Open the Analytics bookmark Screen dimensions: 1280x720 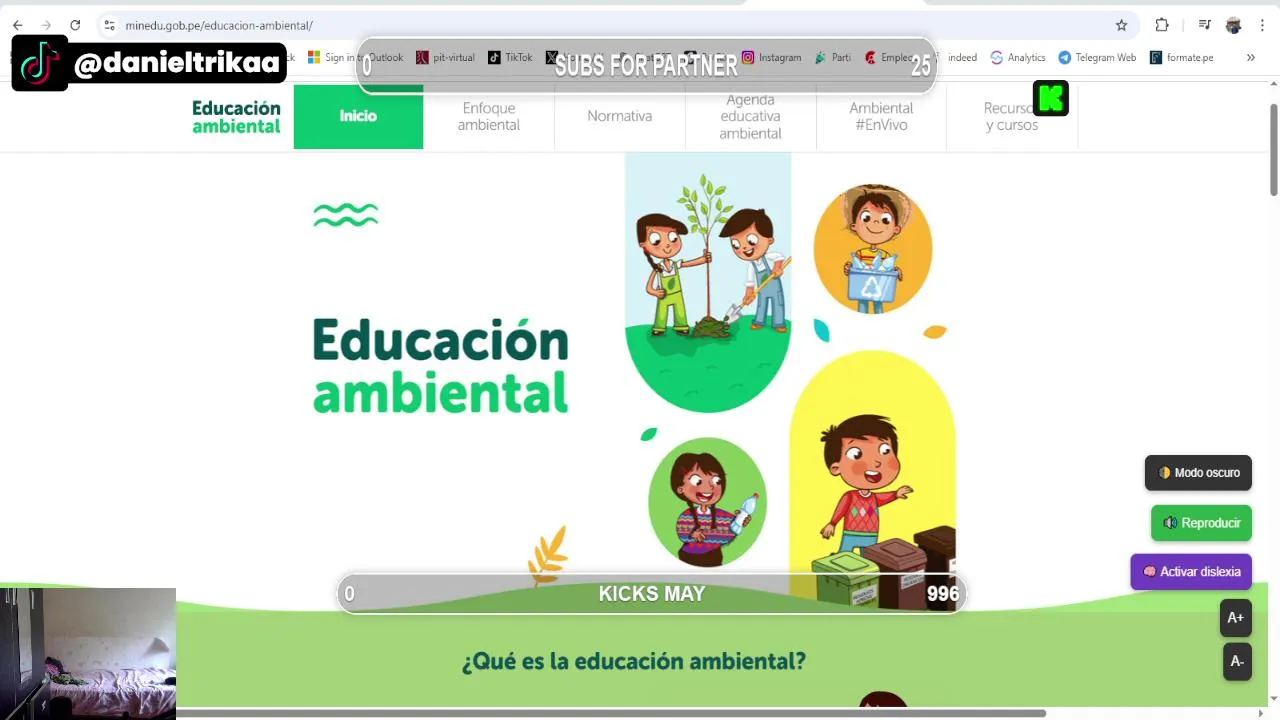(1018, 58)
